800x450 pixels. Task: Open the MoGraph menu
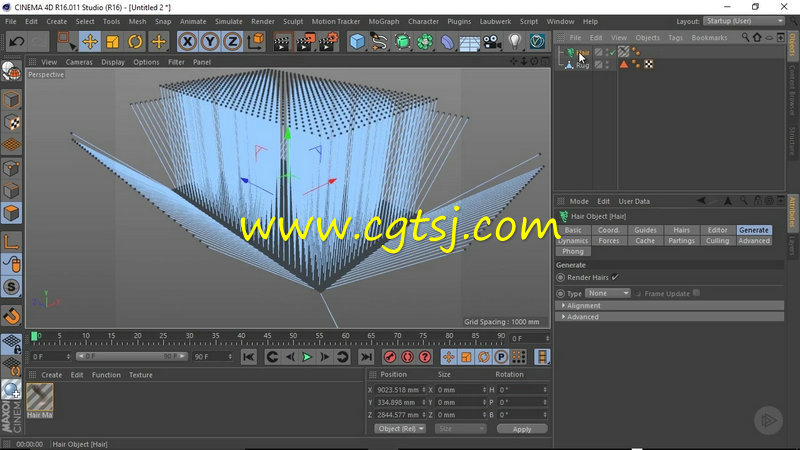click(384, 21)
